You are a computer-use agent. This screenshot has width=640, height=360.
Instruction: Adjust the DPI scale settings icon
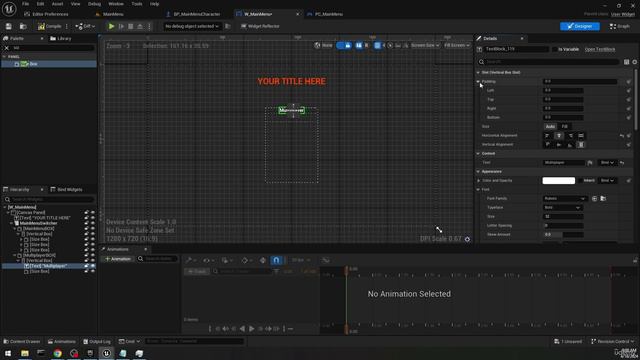click(467, 239)
